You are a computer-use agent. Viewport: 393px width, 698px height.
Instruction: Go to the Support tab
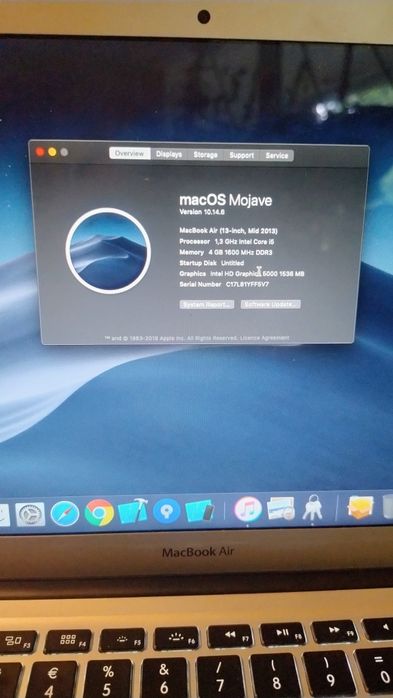tap(241, 155)
